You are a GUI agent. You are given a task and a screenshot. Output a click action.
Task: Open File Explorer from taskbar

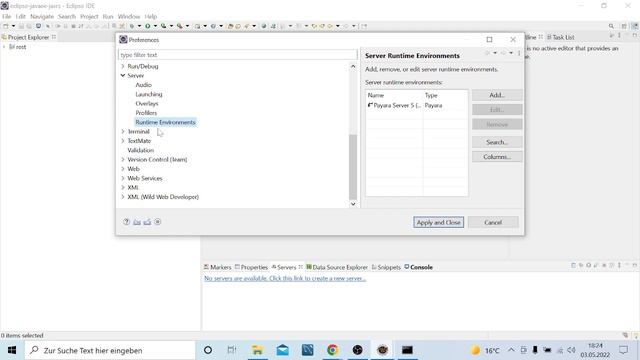click(257, 350)
